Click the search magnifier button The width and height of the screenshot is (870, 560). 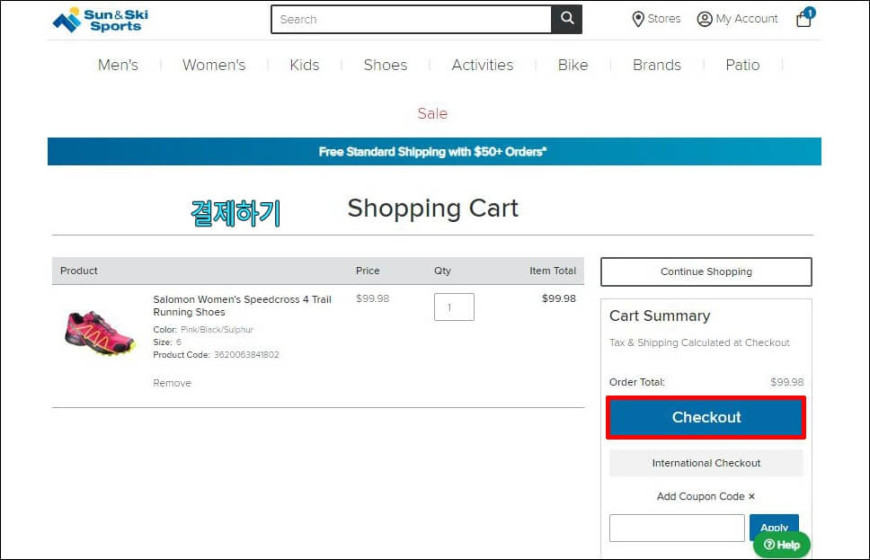pos(566,19)
